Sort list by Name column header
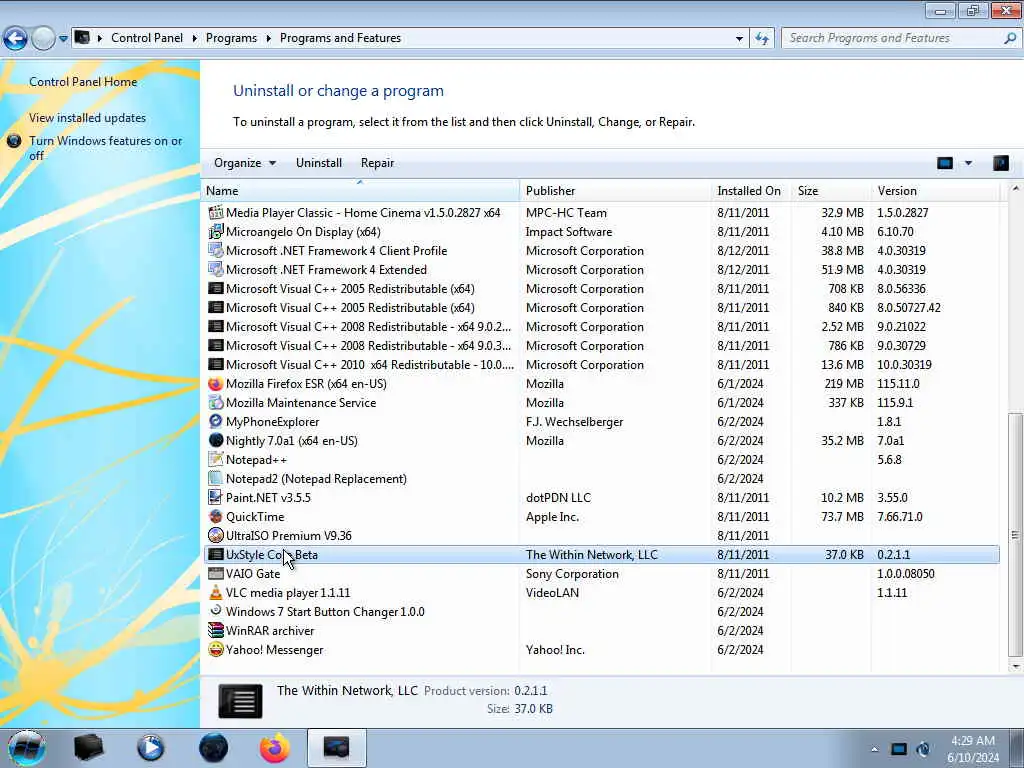1024x768 pixels. 362,191
